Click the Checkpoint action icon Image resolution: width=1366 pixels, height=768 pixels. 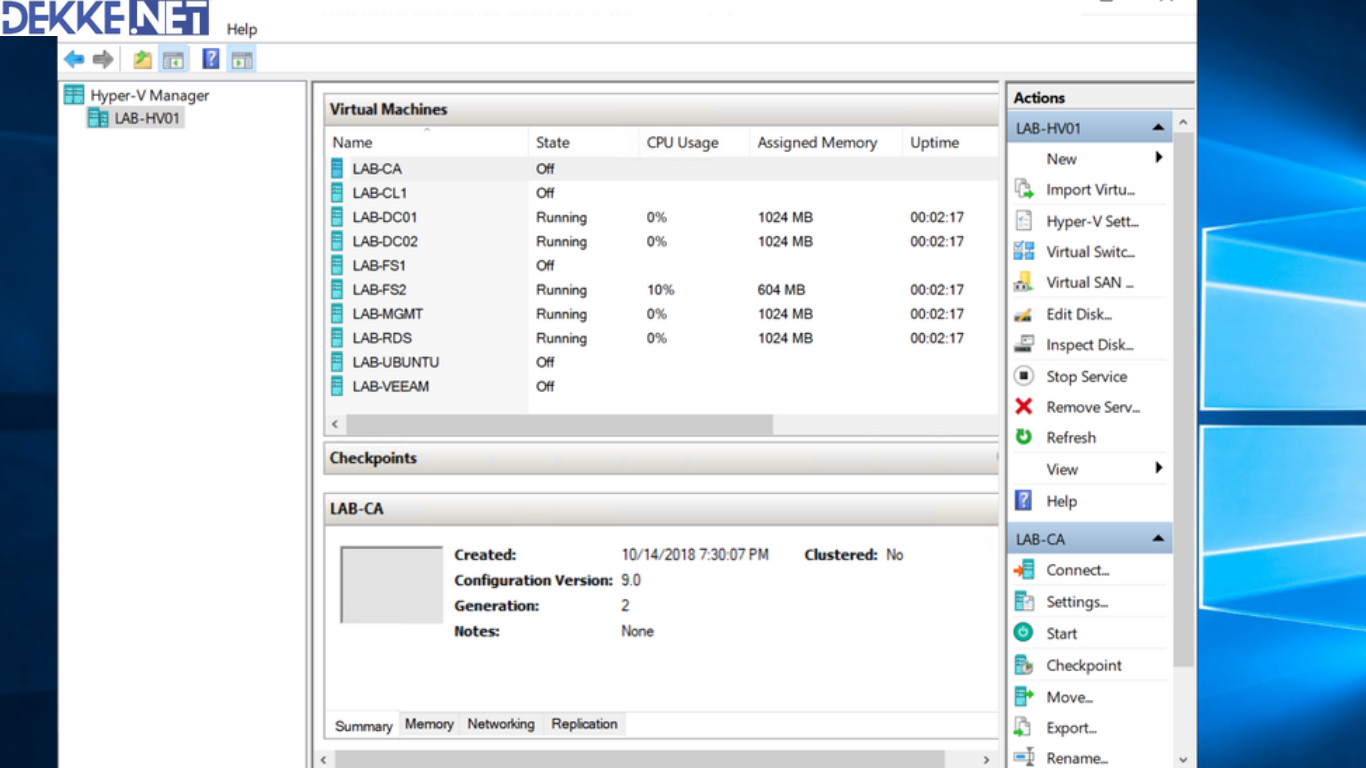[x=1023, y=665]
